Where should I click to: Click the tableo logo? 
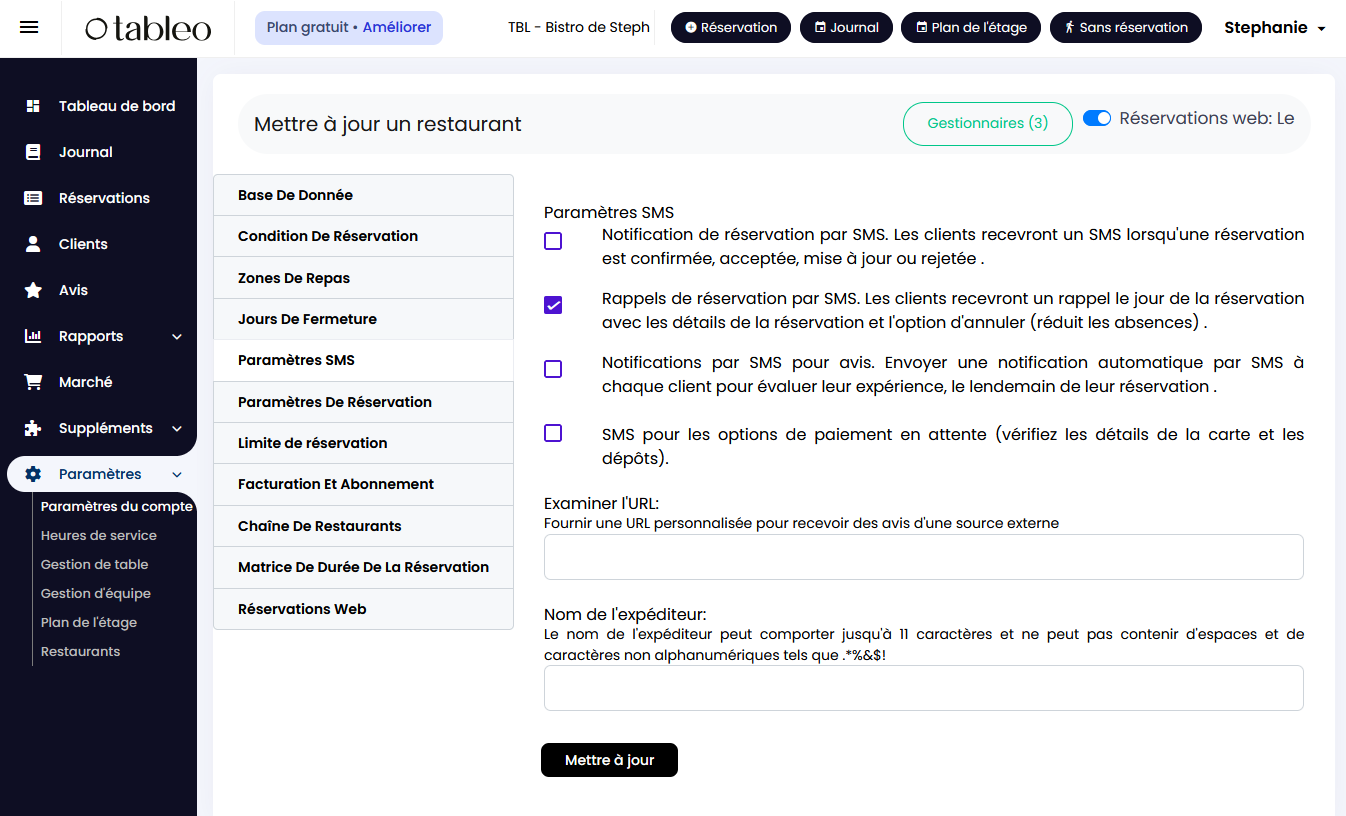148,28
